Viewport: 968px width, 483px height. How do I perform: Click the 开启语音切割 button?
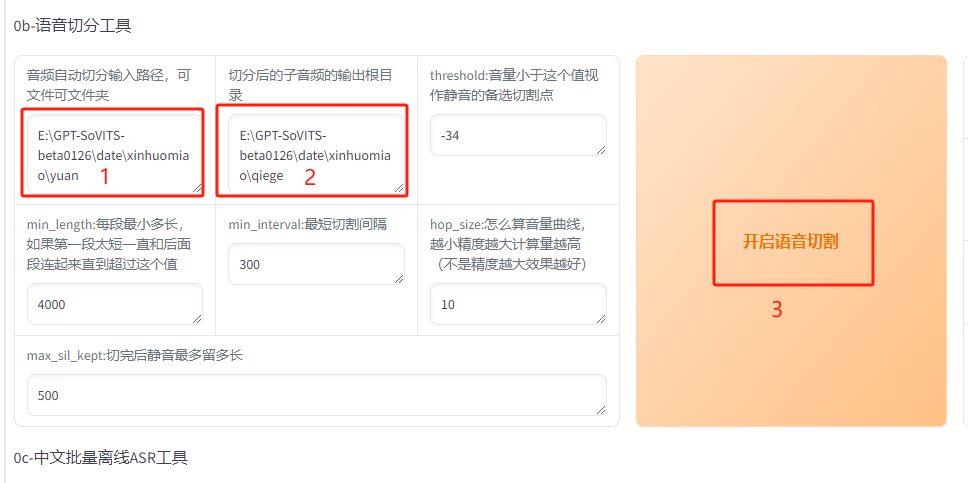(x=791, y=241)
